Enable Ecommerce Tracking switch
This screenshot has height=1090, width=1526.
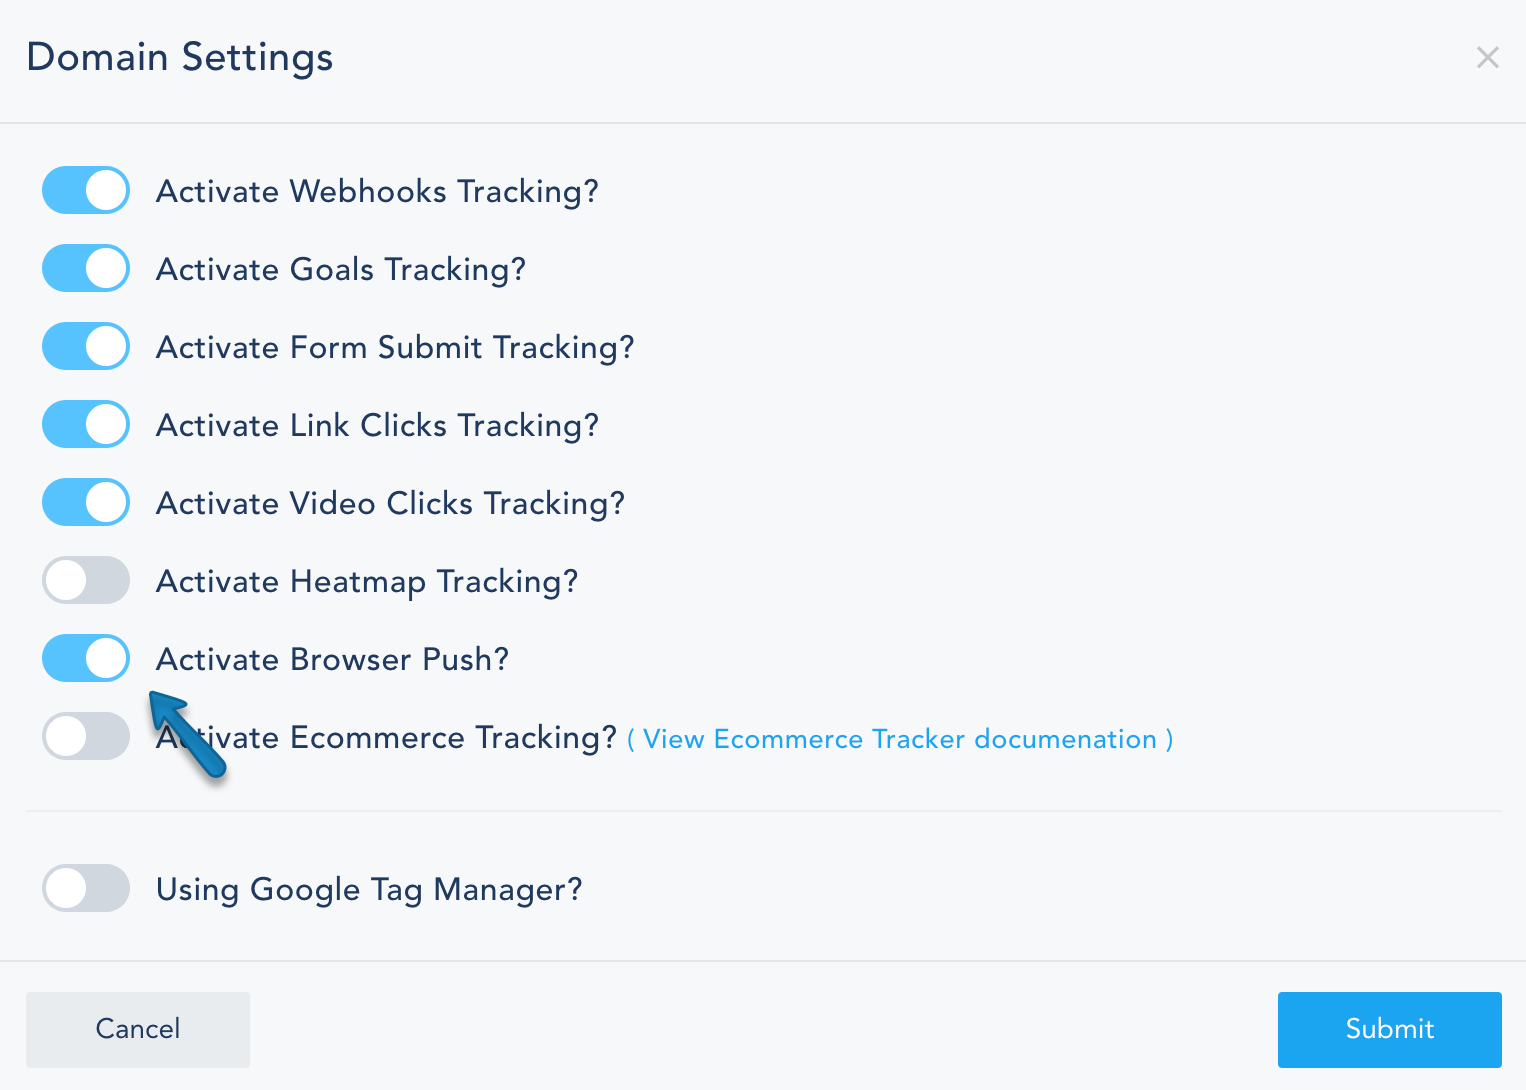pyautogui.click(x=86, y=736)
